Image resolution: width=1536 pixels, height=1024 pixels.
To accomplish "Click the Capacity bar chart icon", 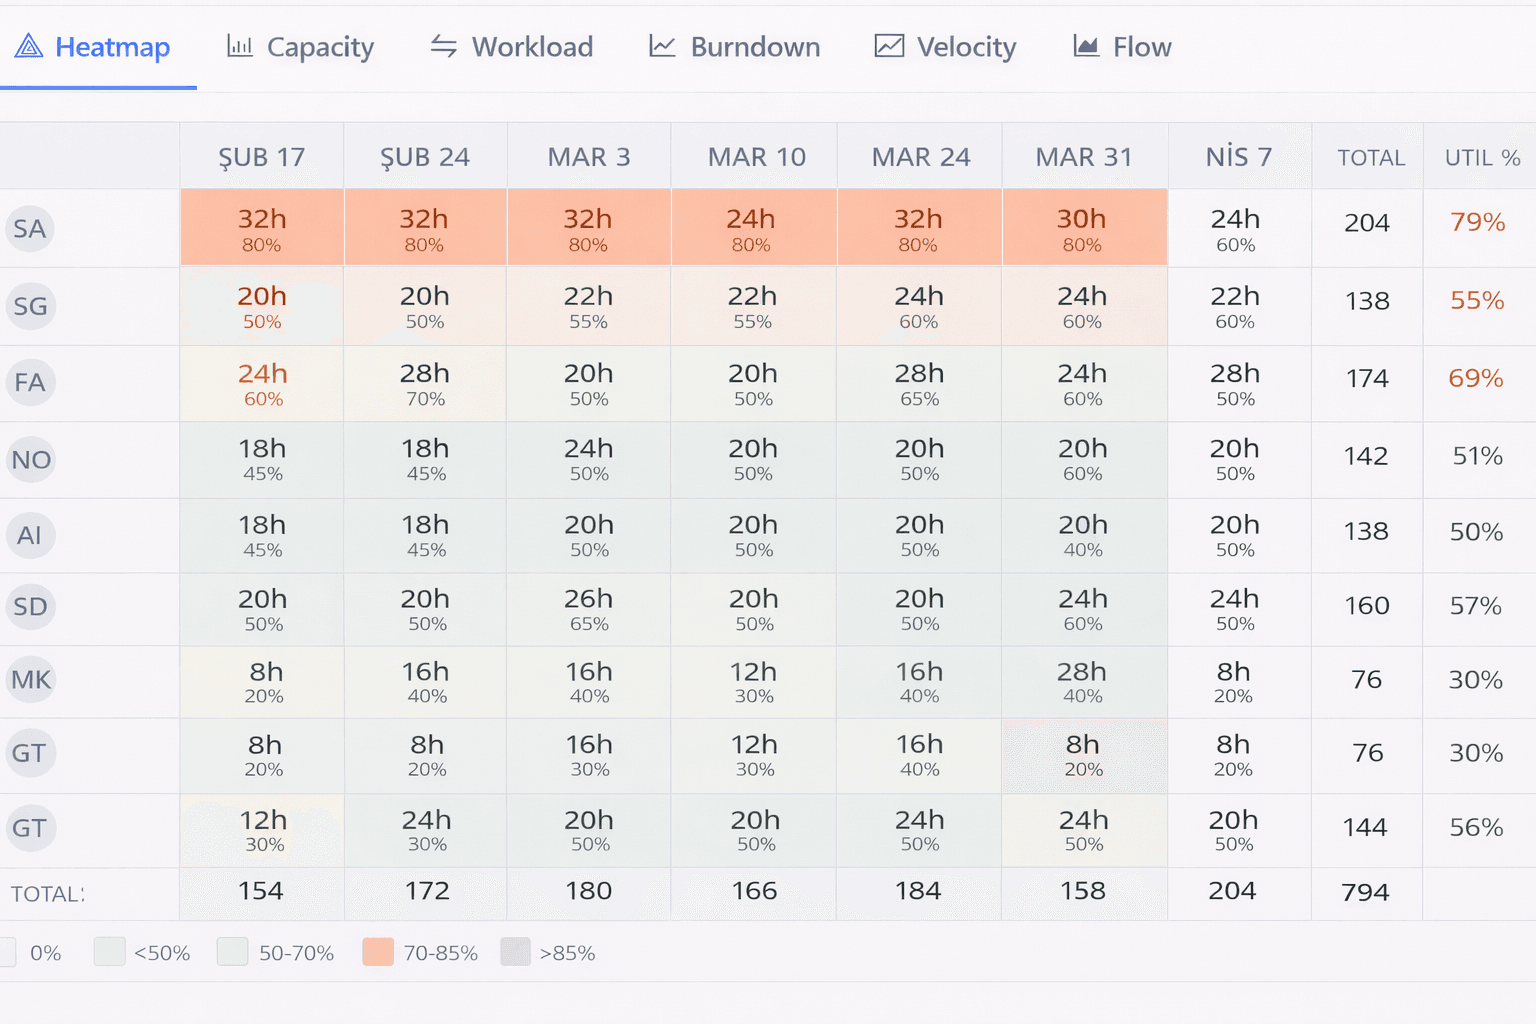I will point(240,46).
